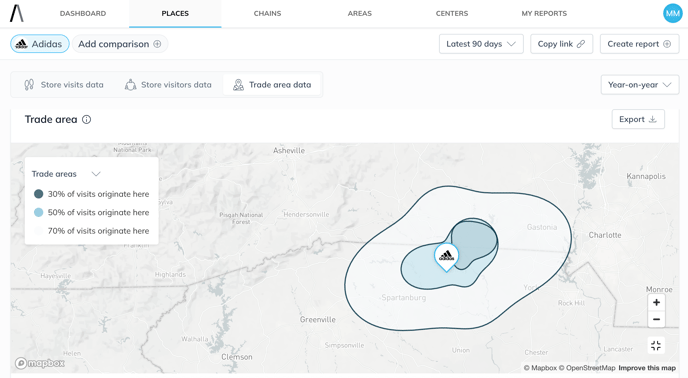The height and width of the screenshot is (378, 688).
Task: Click Create report button
Action: point(639,44)
